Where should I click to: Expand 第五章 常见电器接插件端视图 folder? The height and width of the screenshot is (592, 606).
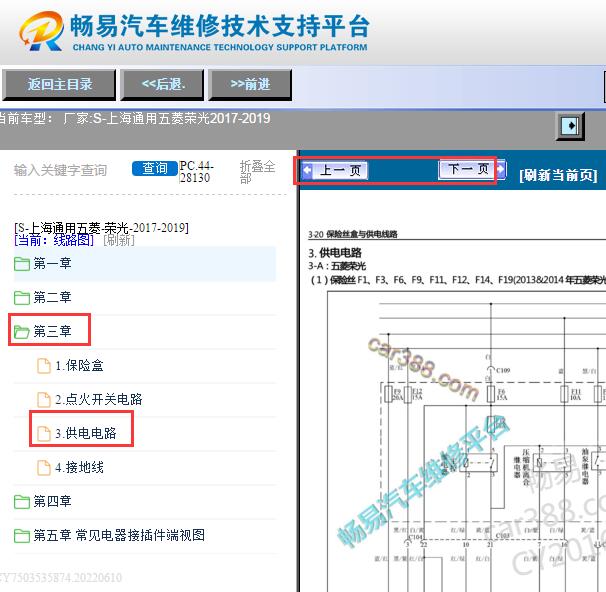coord(119,535)
